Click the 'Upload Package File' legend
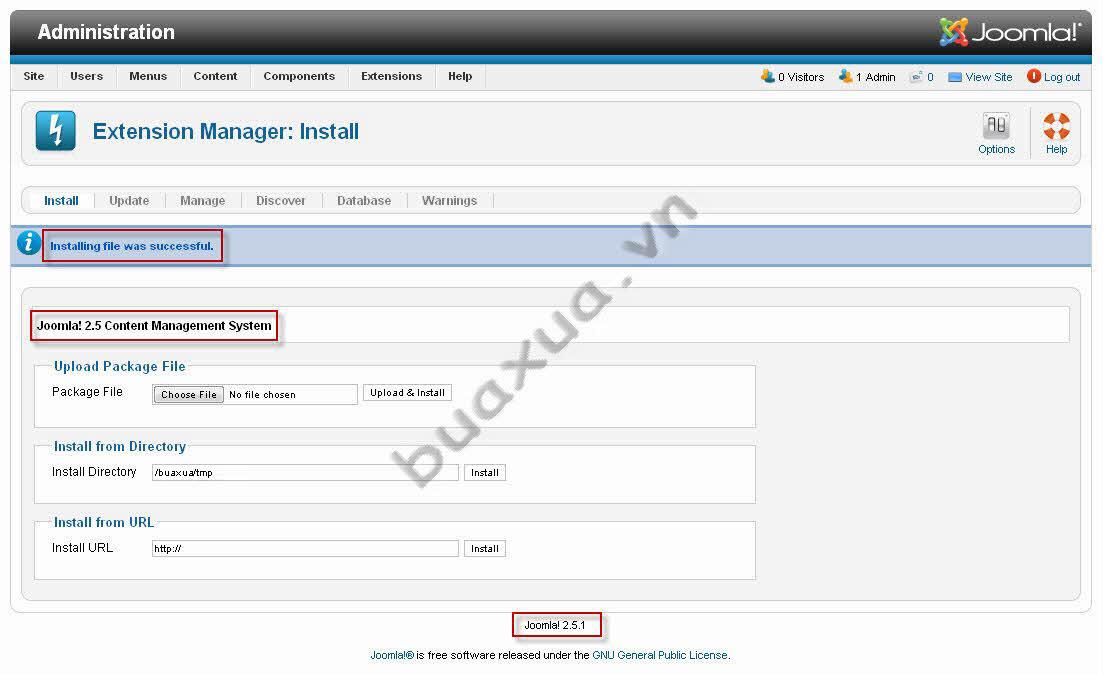This screenshot has width=1103, height=675. [x=120, y=366]
